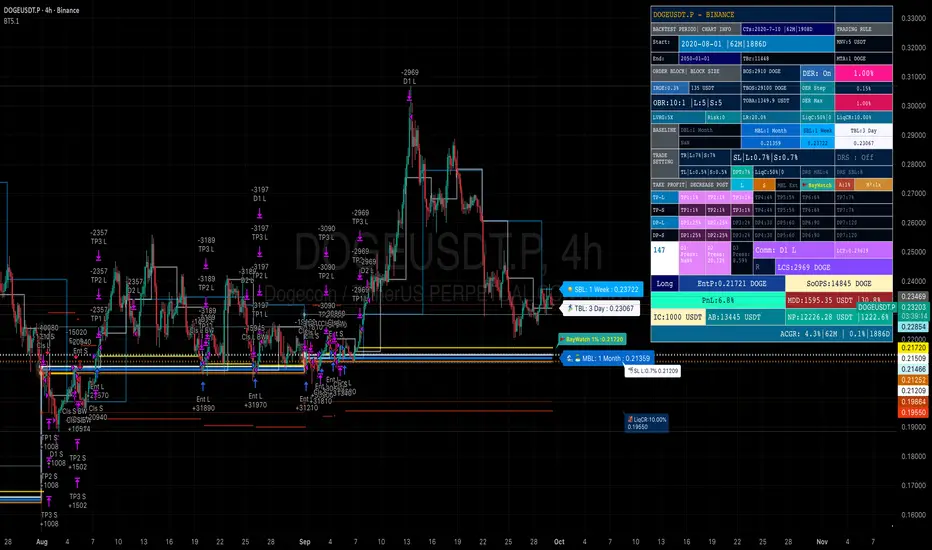Click the IC:1000 USDT cell
The width and height of the screenshot is (932, 550).
pos(678,317)
